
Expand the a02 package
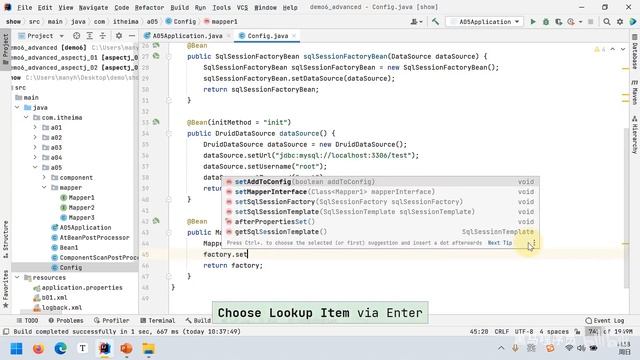coord(35,138)
